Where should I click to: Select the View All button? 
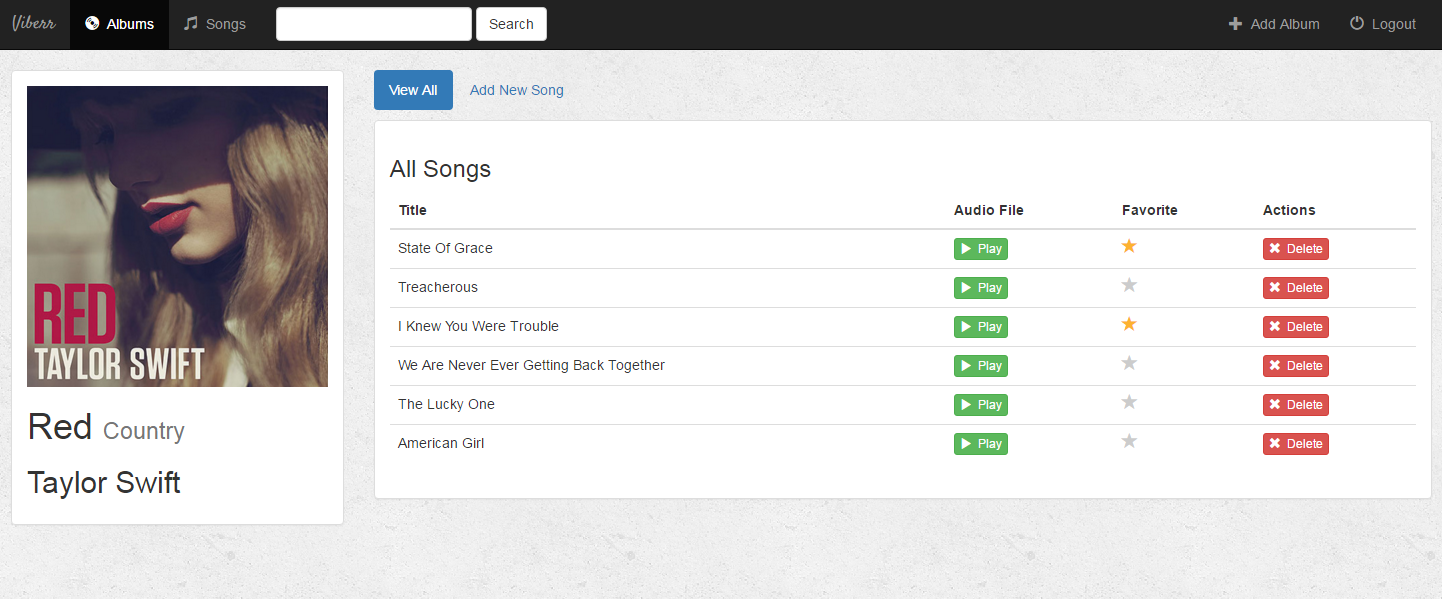click(413, 90)
